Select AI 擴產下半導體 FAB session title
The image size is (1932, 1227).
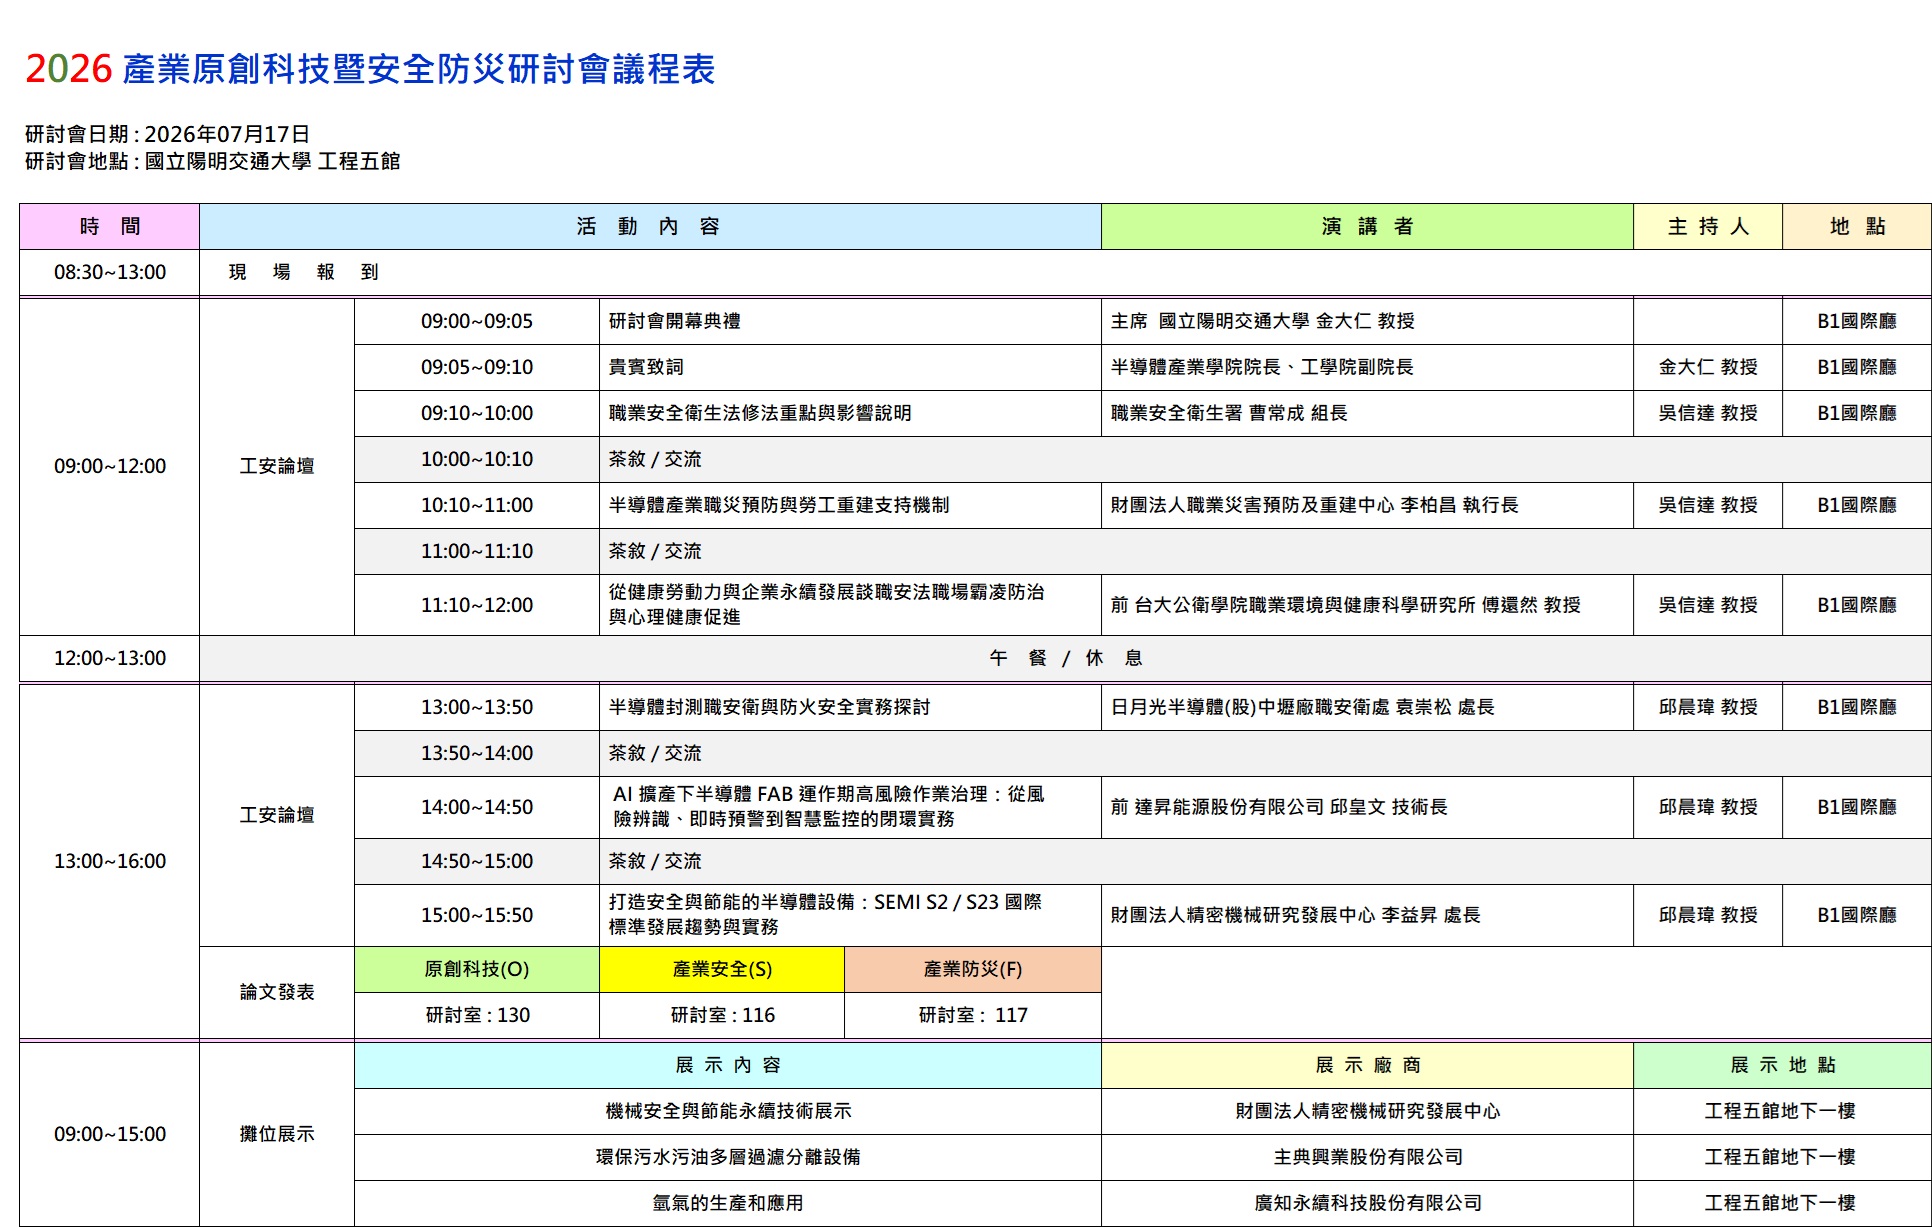pos(829,806)
